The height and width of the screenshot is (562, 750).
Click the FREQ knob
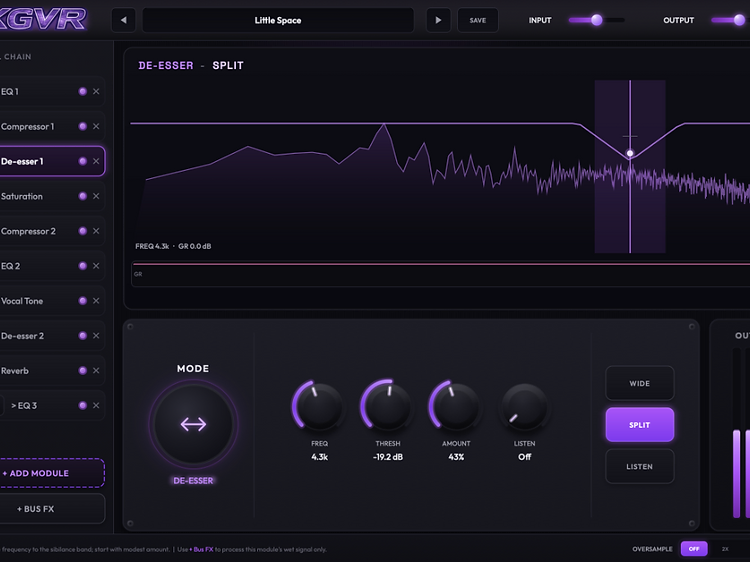click(319, 407)
